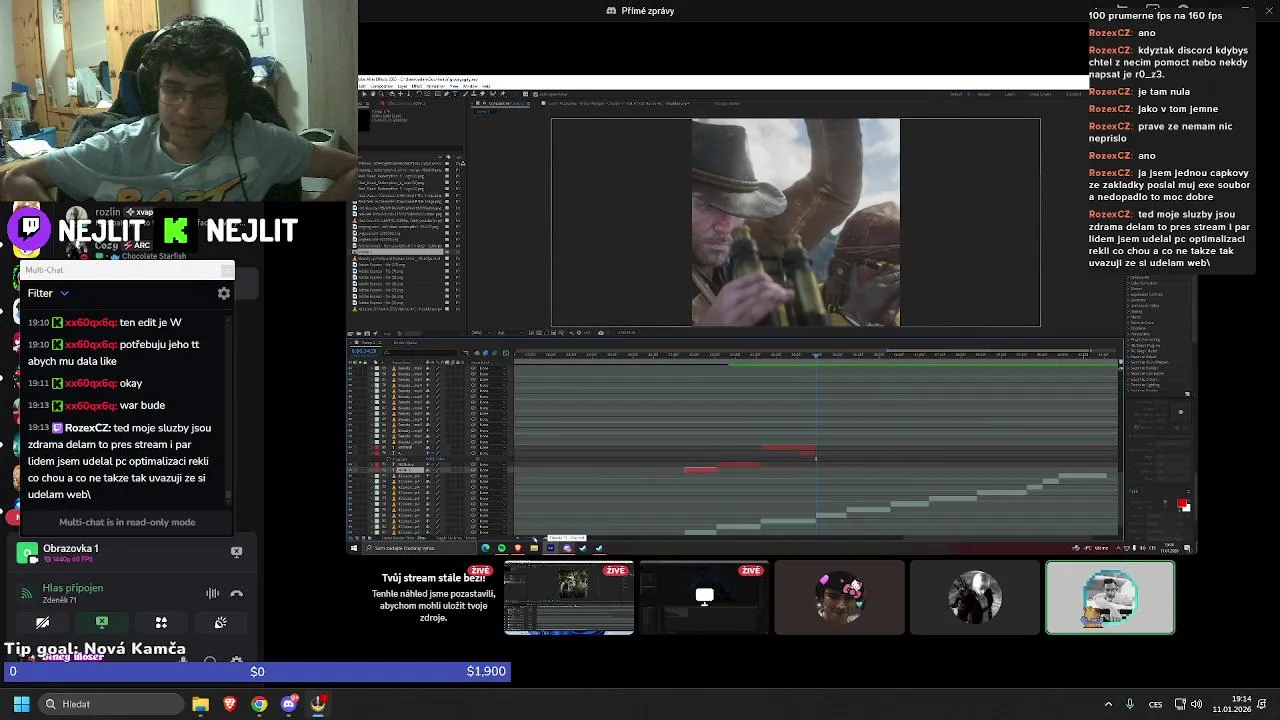The height and width of the screenshot is (720, 1280).
Task: Open the Multi-Chat settings gear
Action: [x=224, y=293]
